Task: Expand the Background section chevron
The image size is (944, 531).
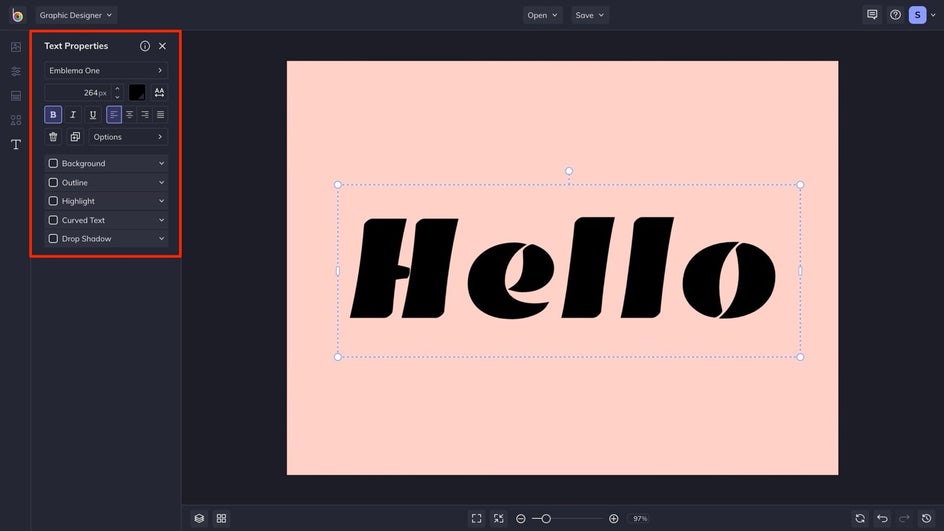Action: (161, 163)
